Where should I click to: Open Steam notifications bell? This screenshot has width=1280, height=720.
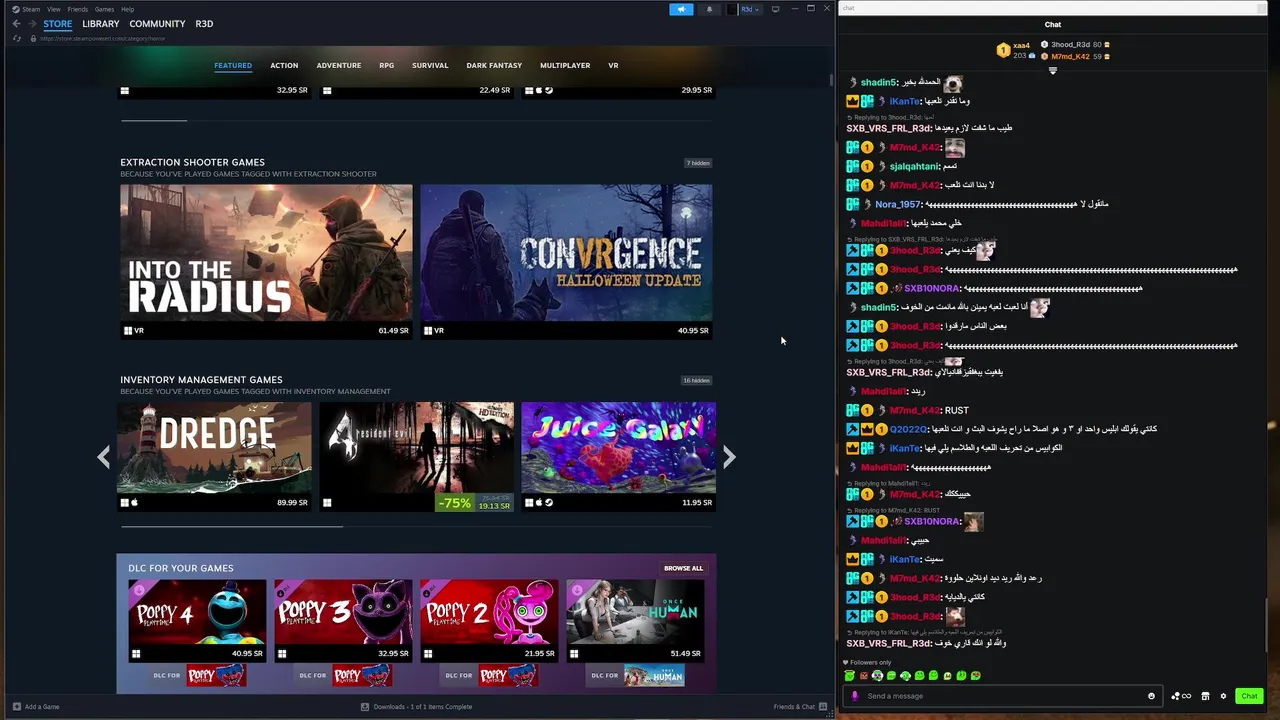pyautogui.click(x=709, y=9)
